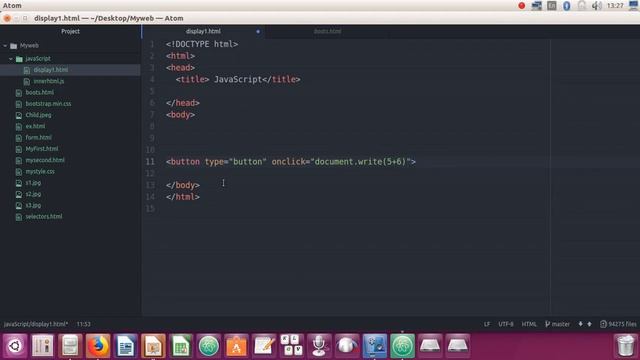The image size is (640, 360).
Task: Open the microphone recorder dock icon
Action: click(x=319, y=346)
